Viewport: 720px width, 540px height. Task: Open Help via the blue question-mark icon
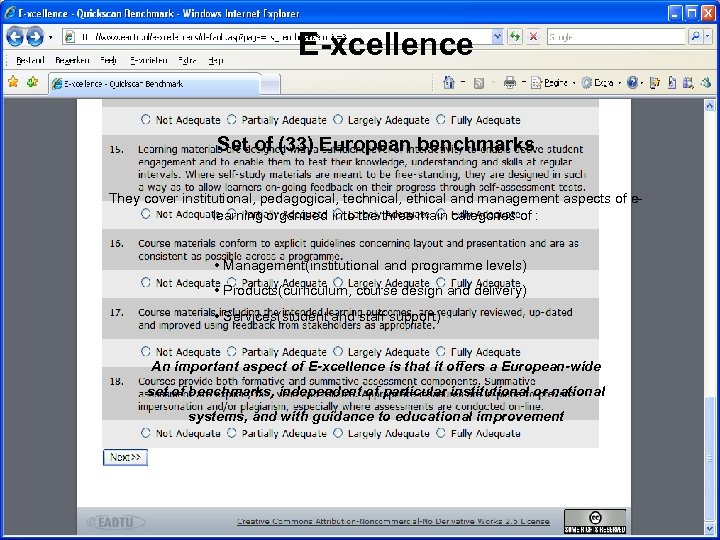pos(632,83)
